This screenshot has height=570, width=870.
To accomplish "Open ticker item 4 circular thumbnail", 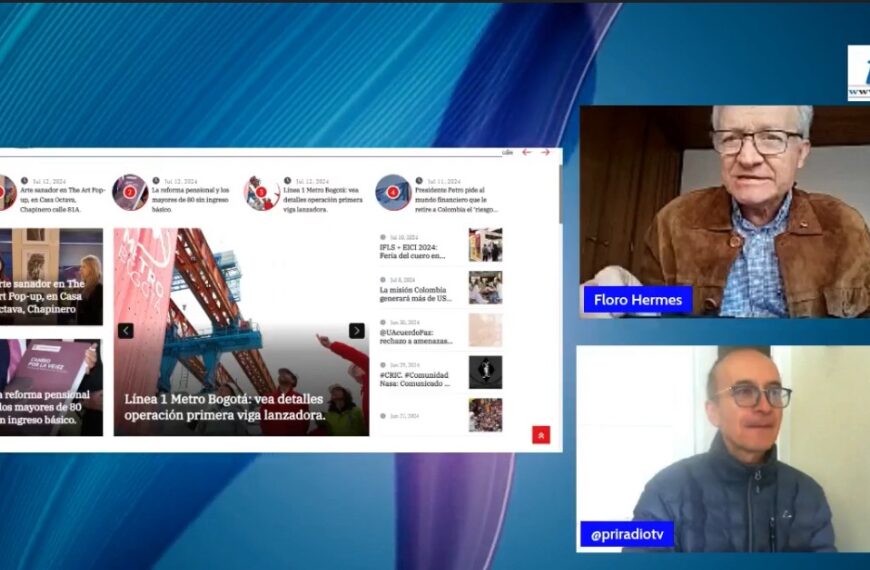I will [x=393, y=193].
